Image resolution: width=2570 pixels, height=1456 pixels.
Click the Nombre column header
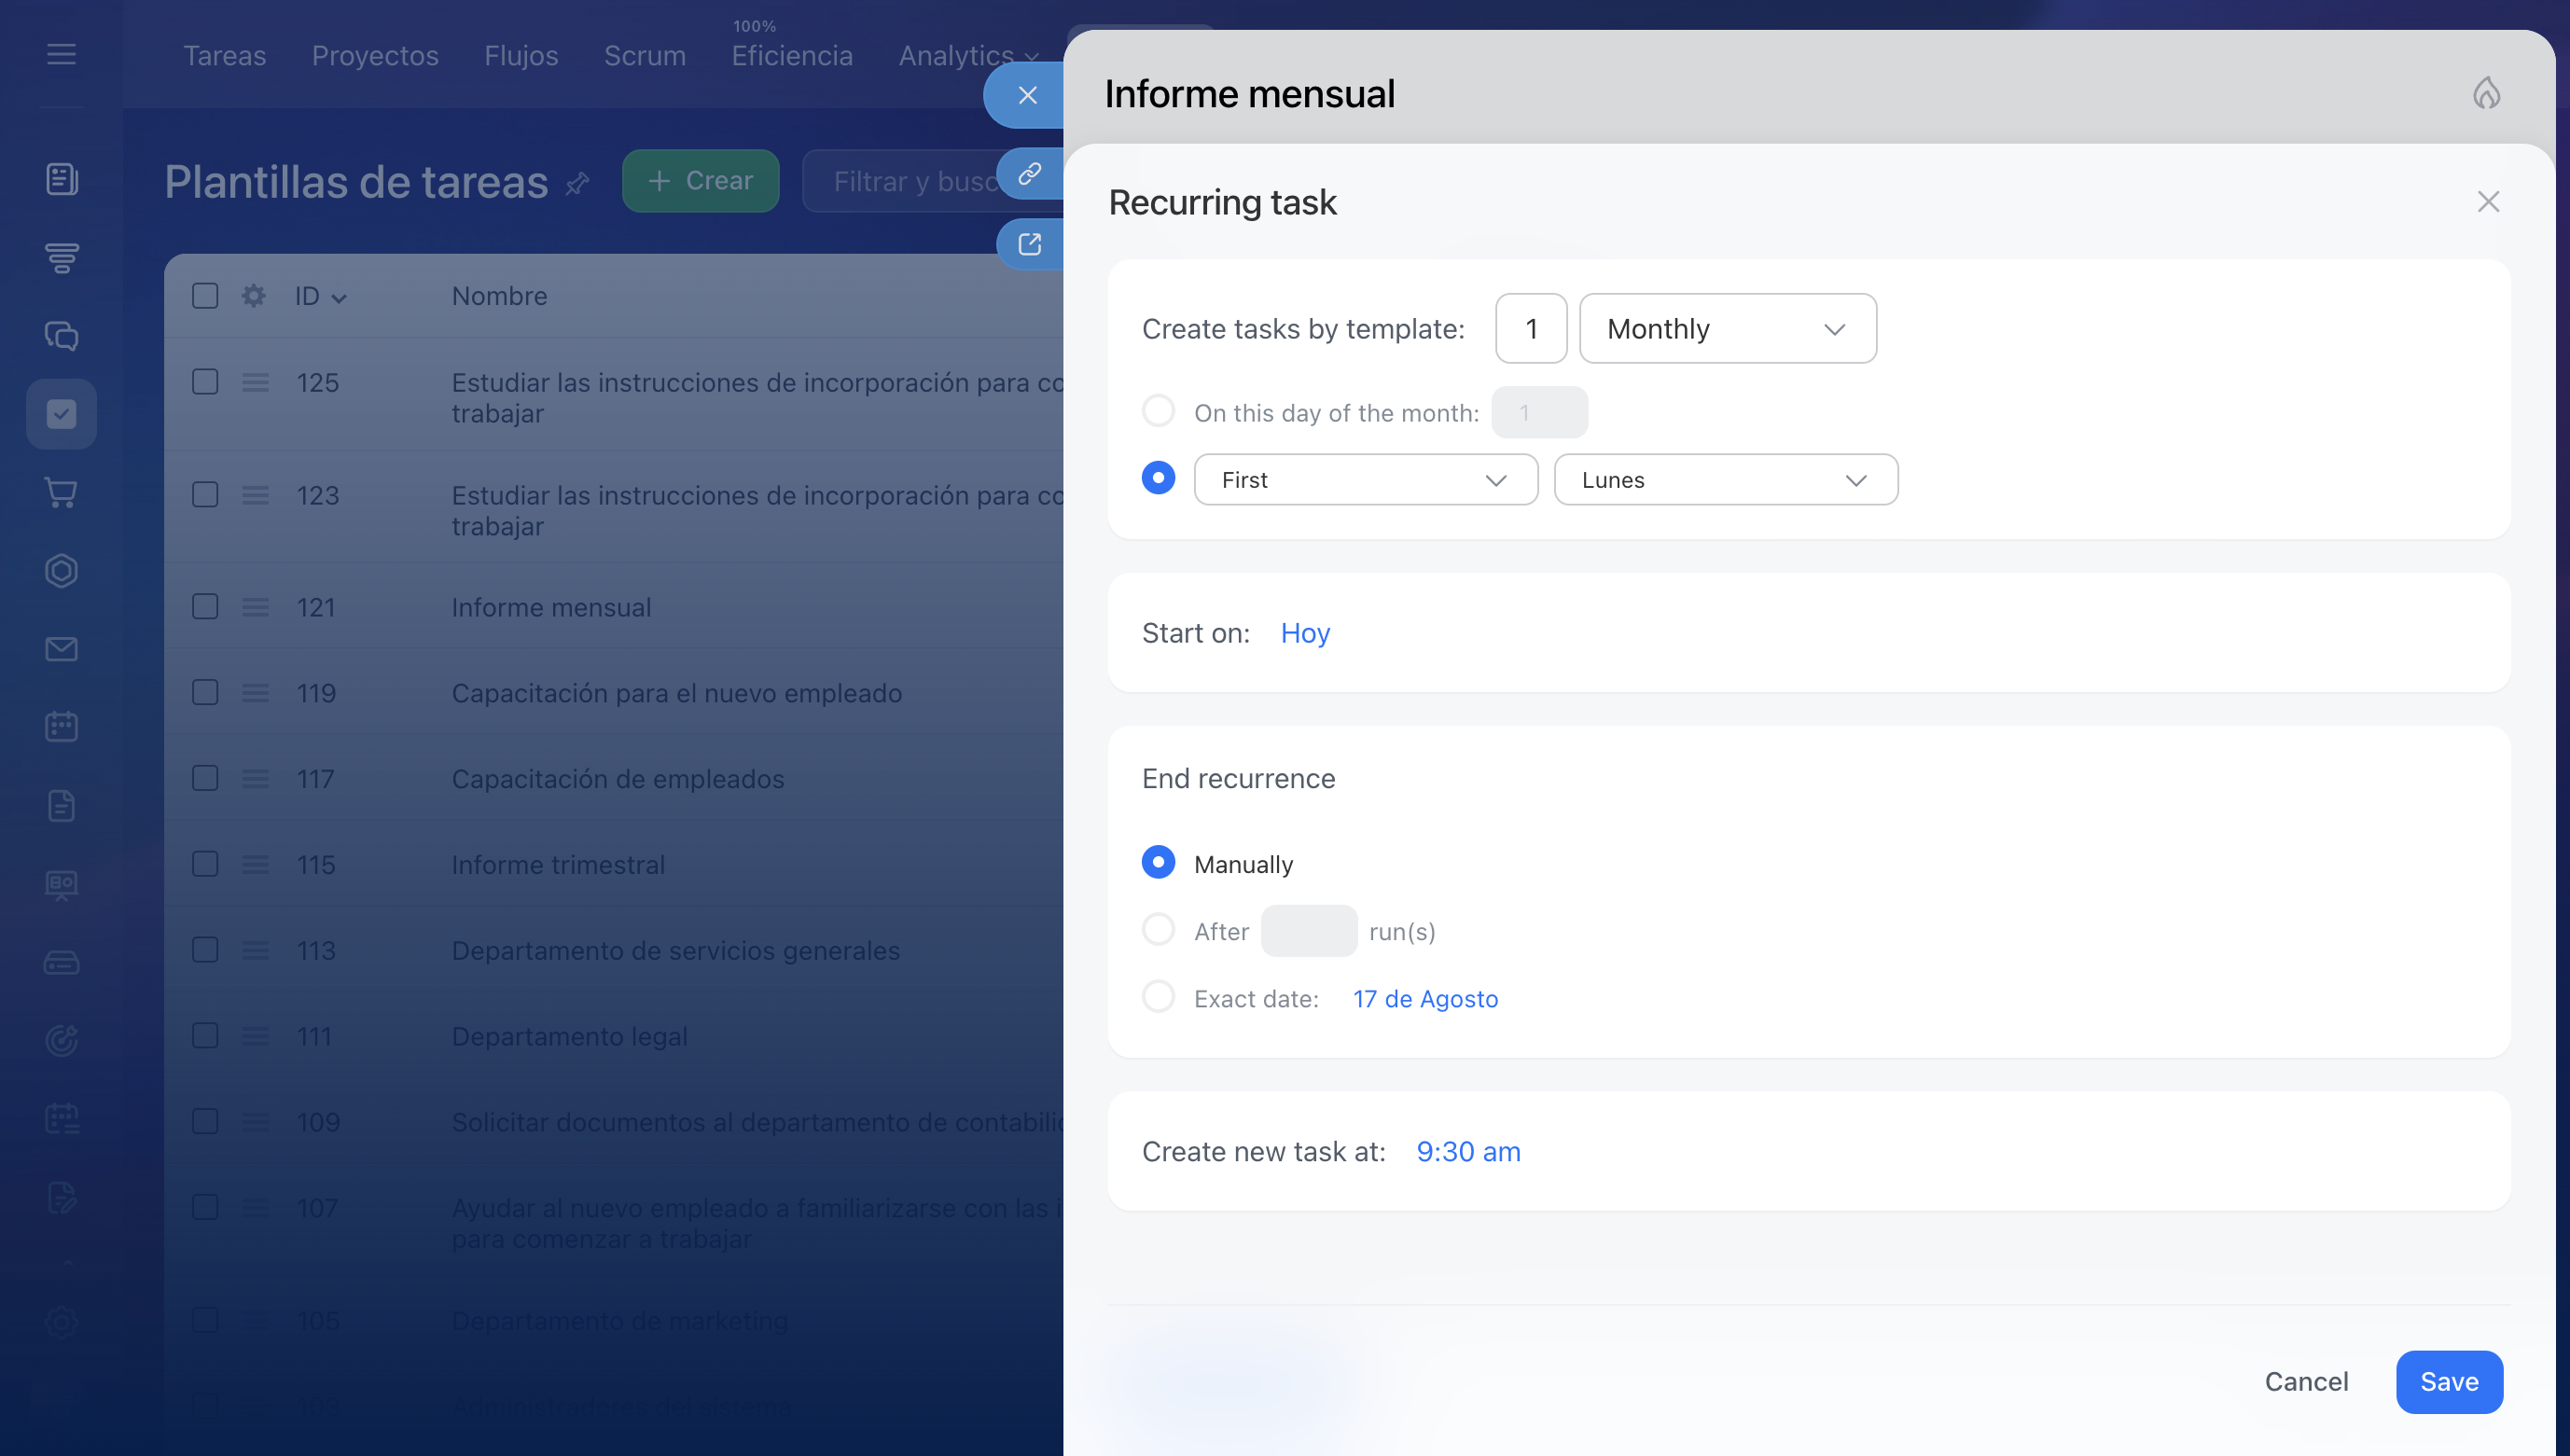[499, 296]
